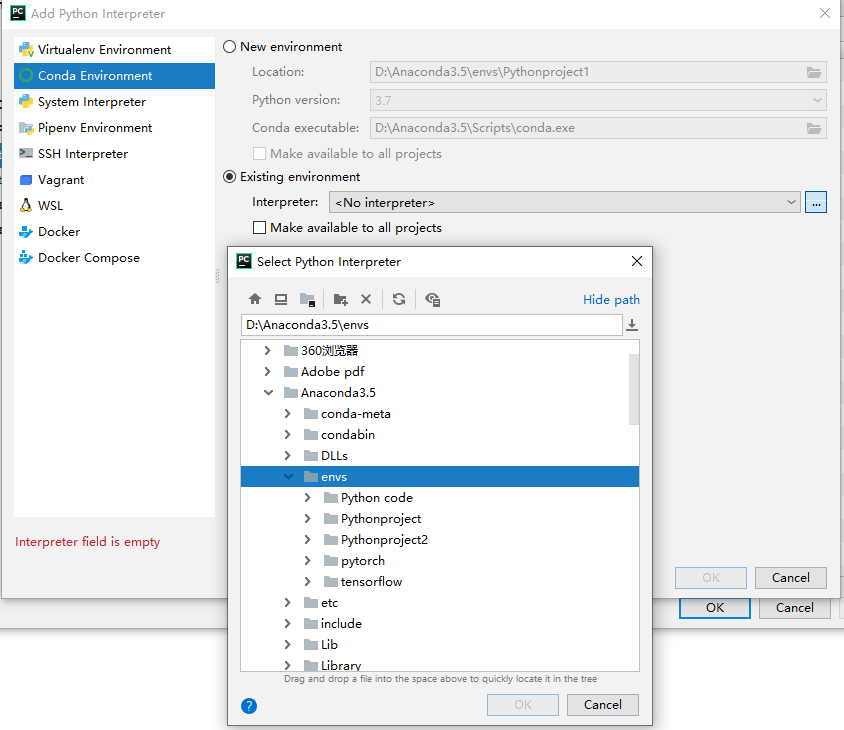Viewport: 844px width, 730px height.
Task: Browse for the Location folder
Action: (x=814, y=72)
